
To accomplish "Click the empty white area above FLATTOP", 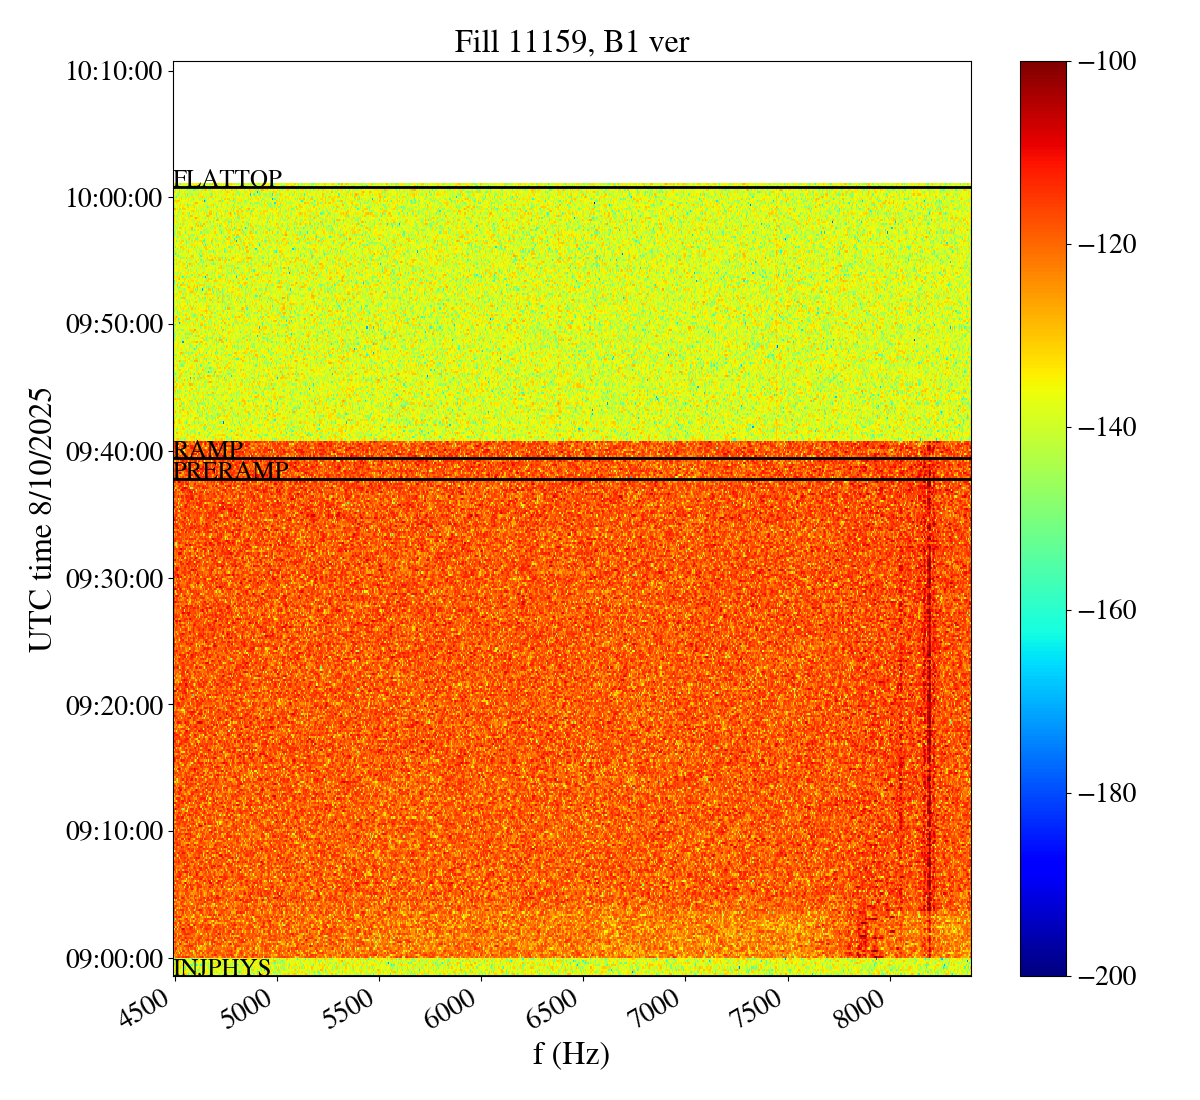I will (571, 122).
